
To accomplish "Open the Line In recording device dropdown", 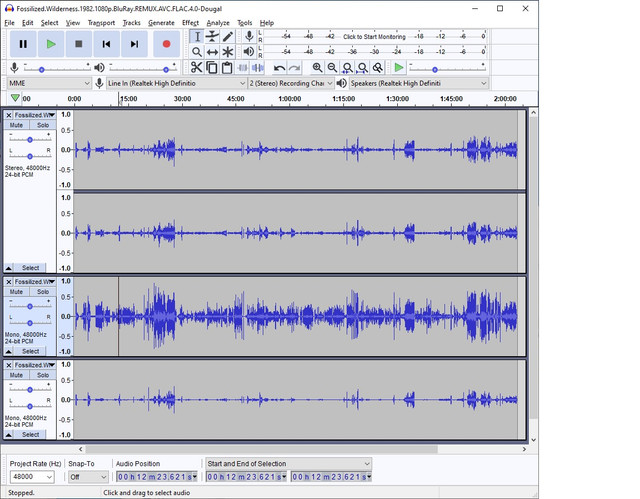I will (x=176, y=83).
